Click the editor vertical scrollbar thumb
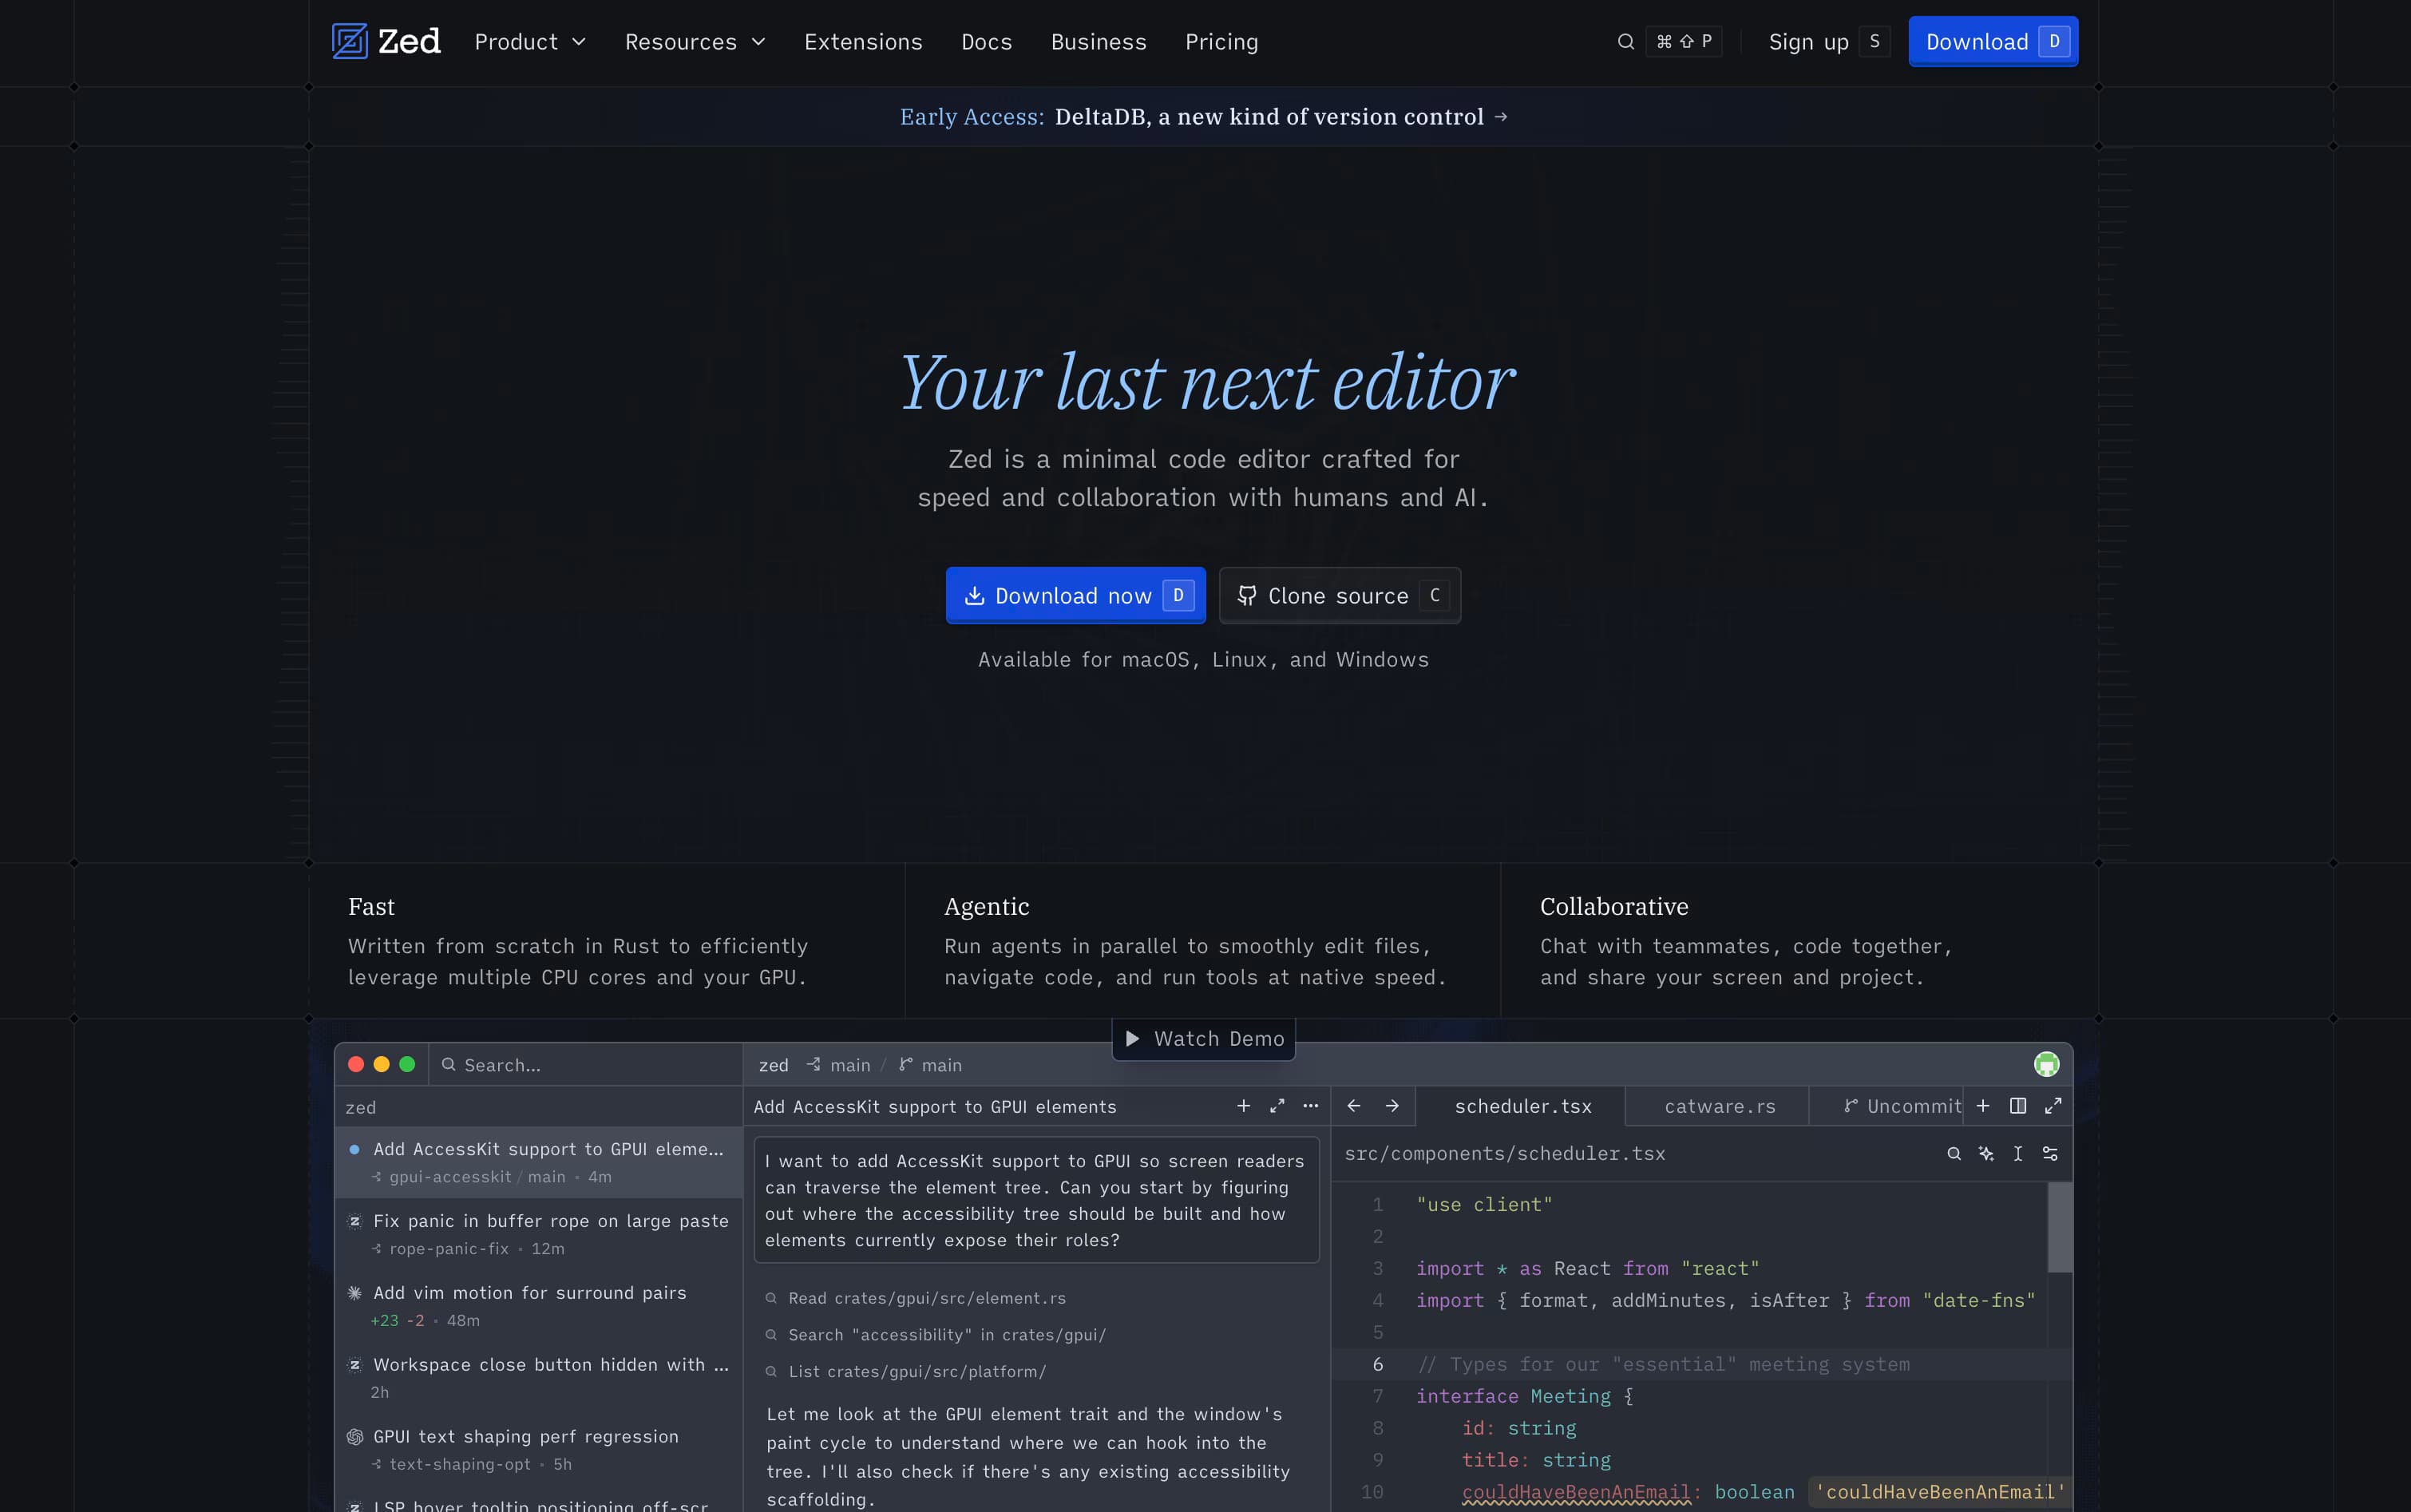Screen dimensions: 2411x1512 pyautogui.click(x=2059, y=1227)
